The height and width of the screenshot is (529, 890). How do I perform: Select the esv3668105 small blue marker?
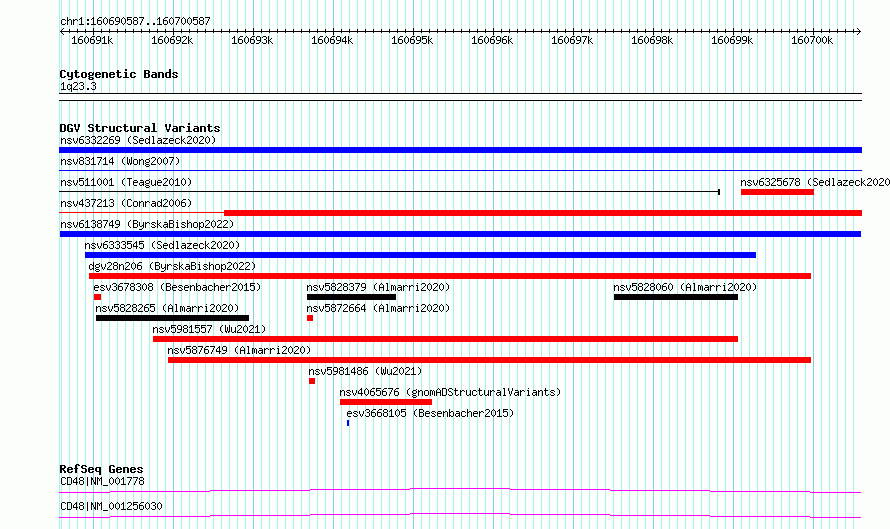pos(348,423)
